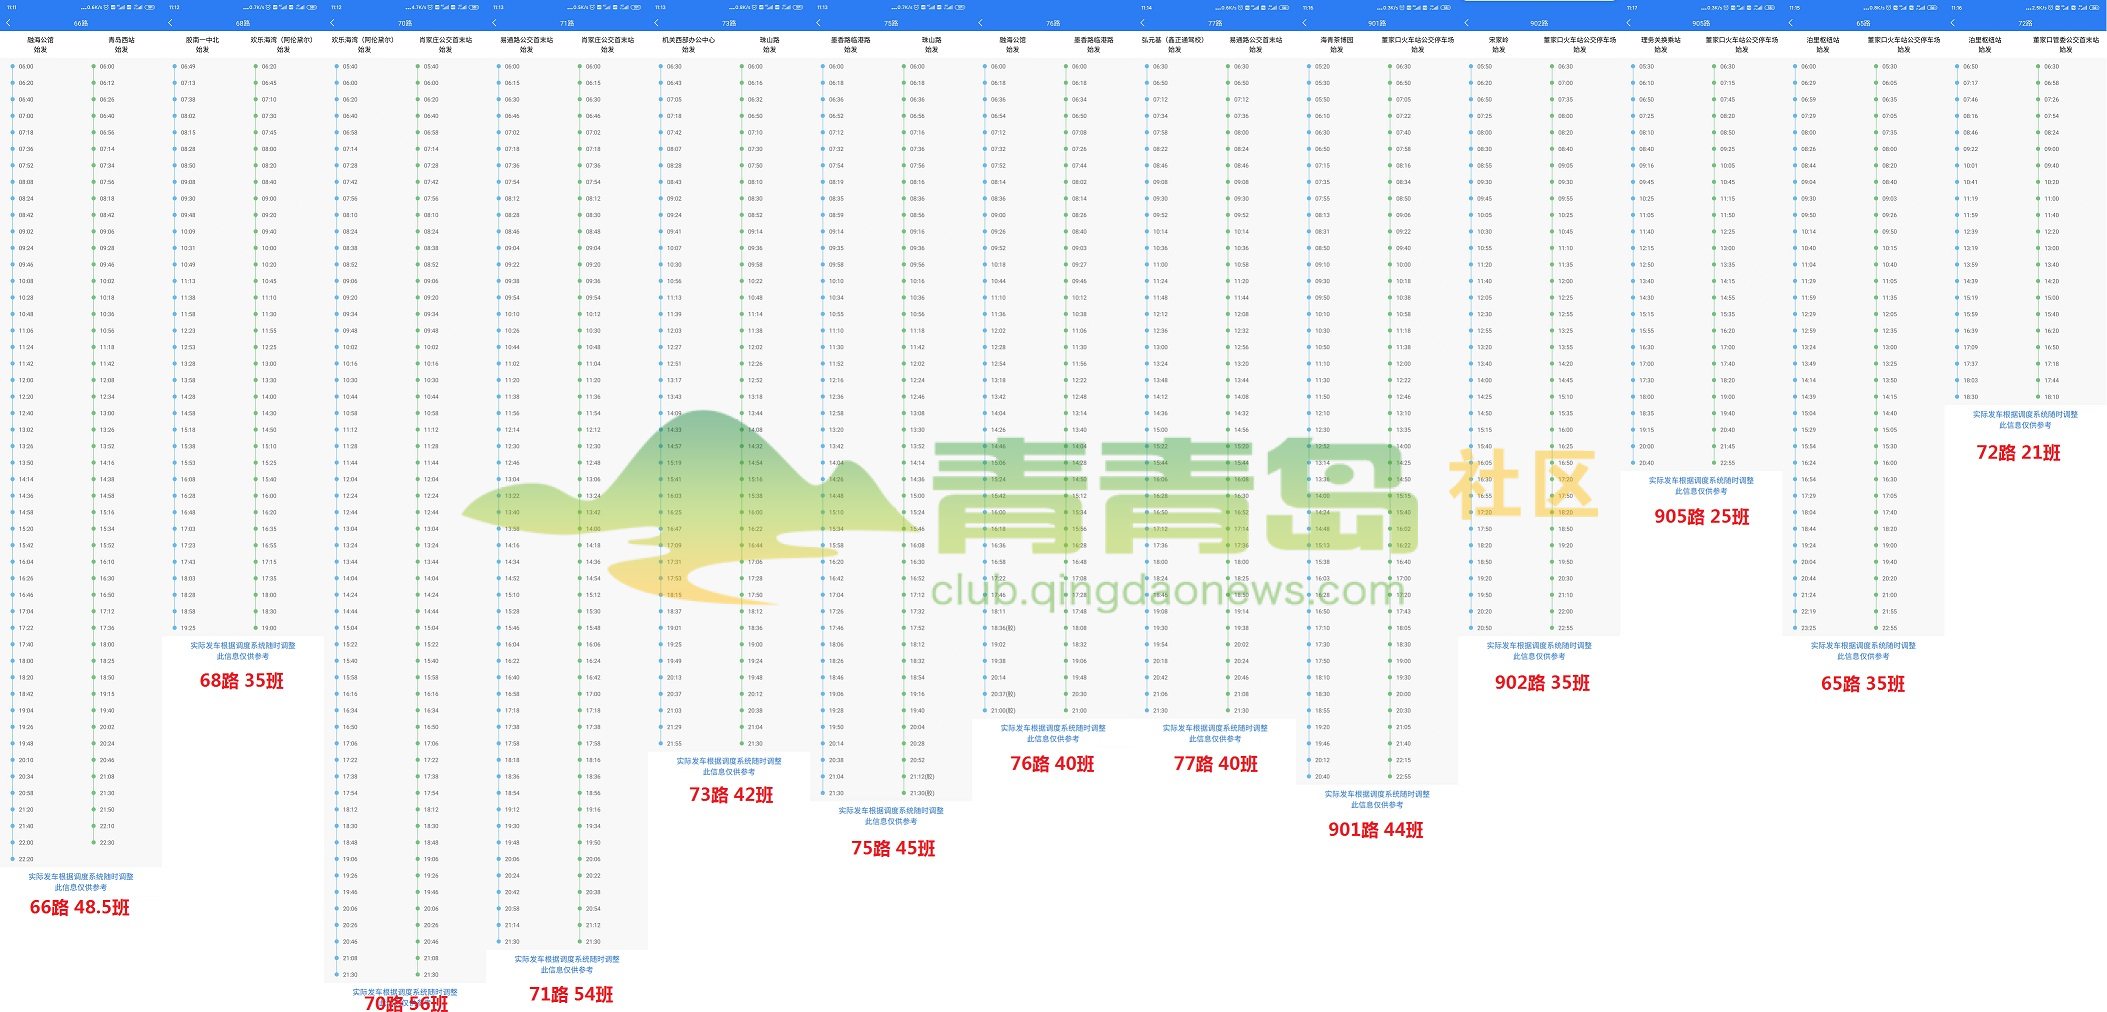Select 肖家庄公交首末站 header on 71路 screen
The height and width of the screenshot is (1012, 2107).
[607, 45]
